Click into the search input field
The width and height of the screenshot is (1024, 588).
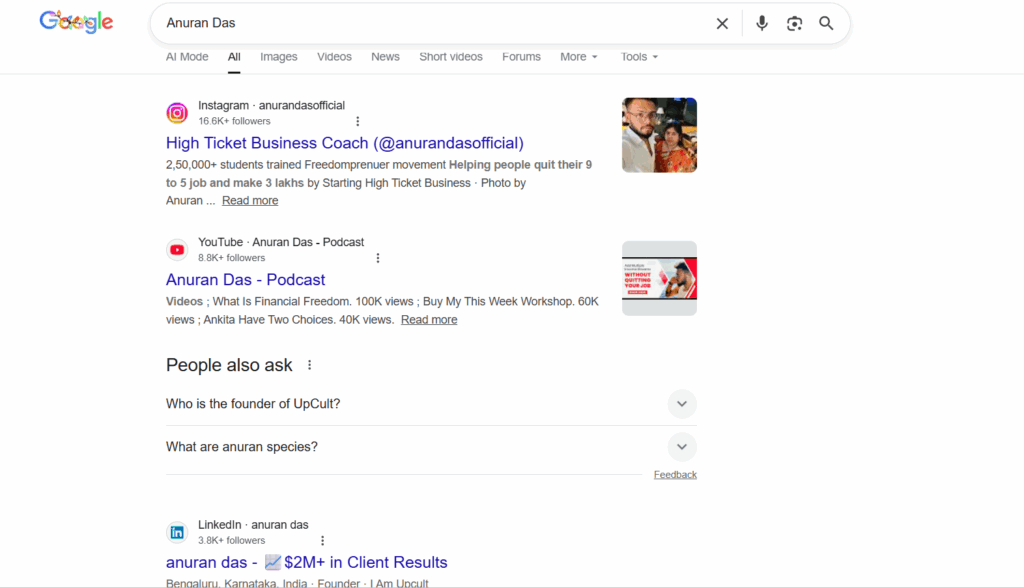430,23
